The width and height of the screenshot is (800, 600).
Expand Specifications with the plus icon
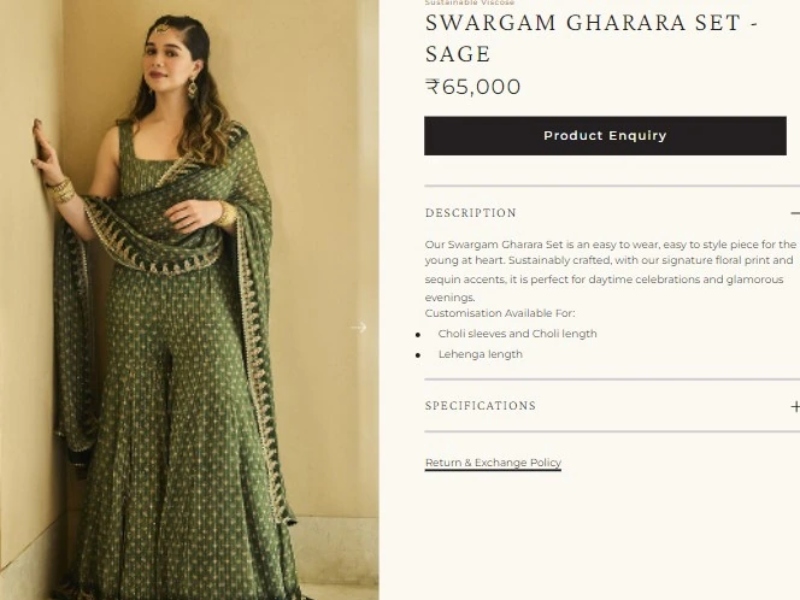click(795, 406)
